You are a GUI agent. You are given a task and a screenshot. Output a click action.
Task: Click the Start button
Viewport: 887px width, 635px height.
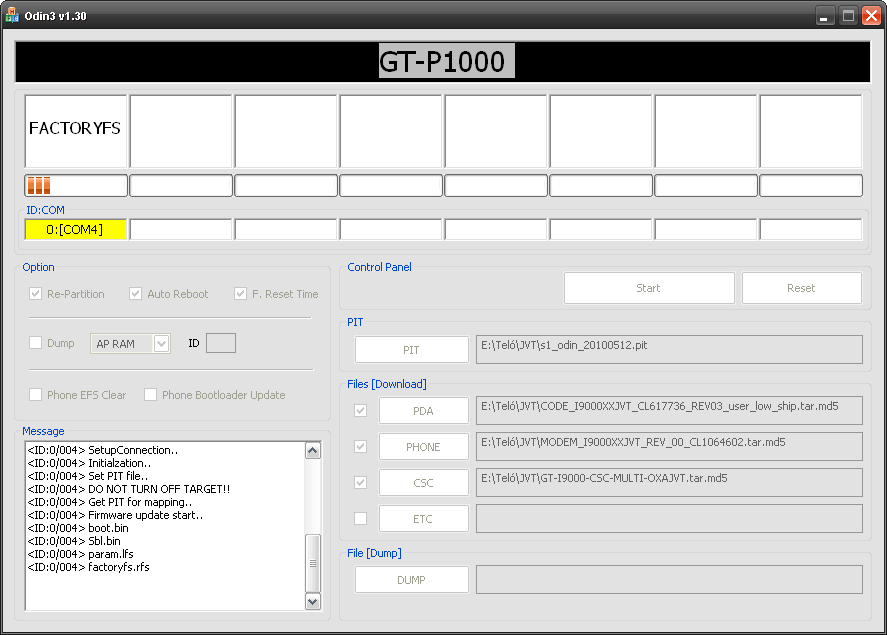tap(649, 288)
